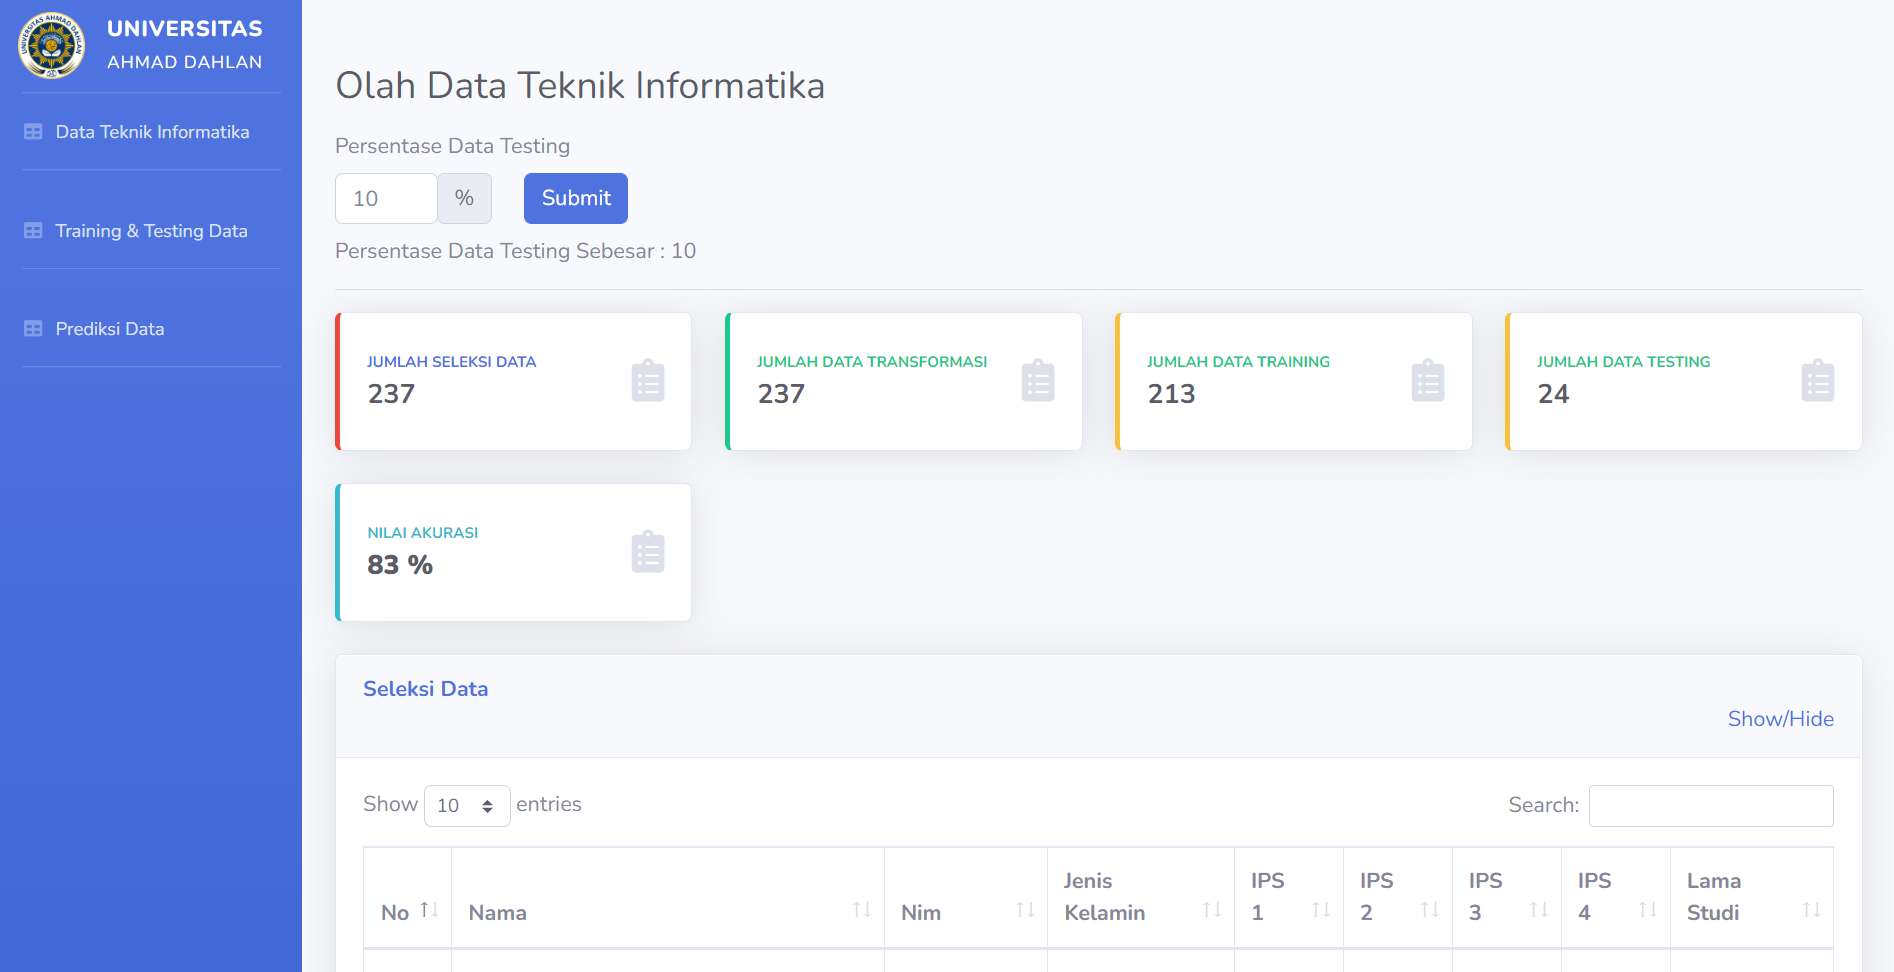Submit the testing data percentage
Image resolution: width=1894 pixels, height=972 pixels.
coord(575,198)
